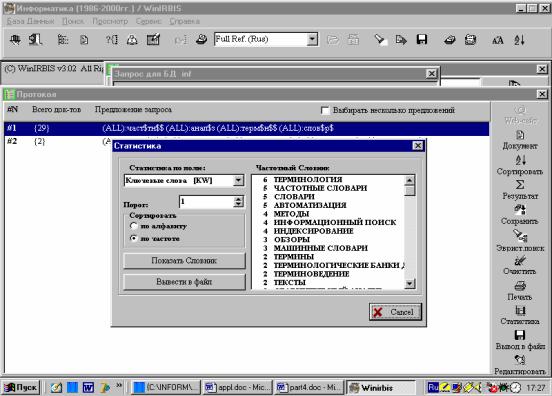The height and width of the screenshot is (396, 552).
Task: Click the Показать Словник button
Action: (184, 261)
